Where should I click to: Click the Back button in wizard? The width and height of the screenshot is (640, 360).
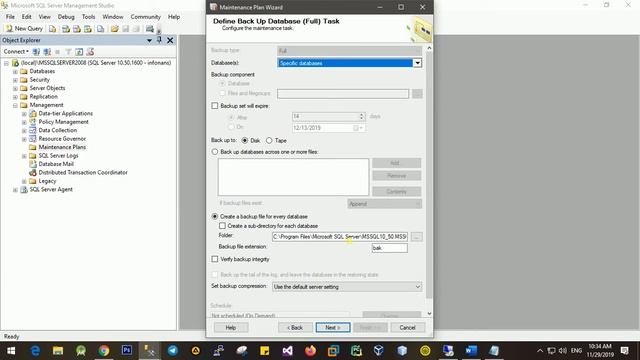point(295,327)
